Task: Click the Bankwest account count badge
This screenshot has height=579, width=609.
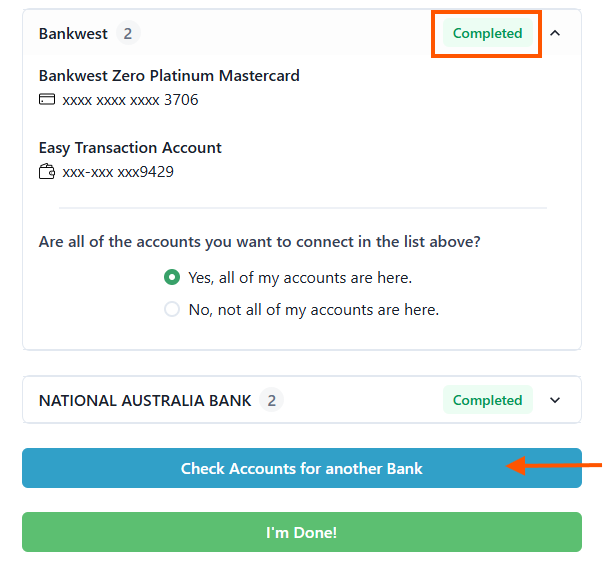Action: [127, 34]
